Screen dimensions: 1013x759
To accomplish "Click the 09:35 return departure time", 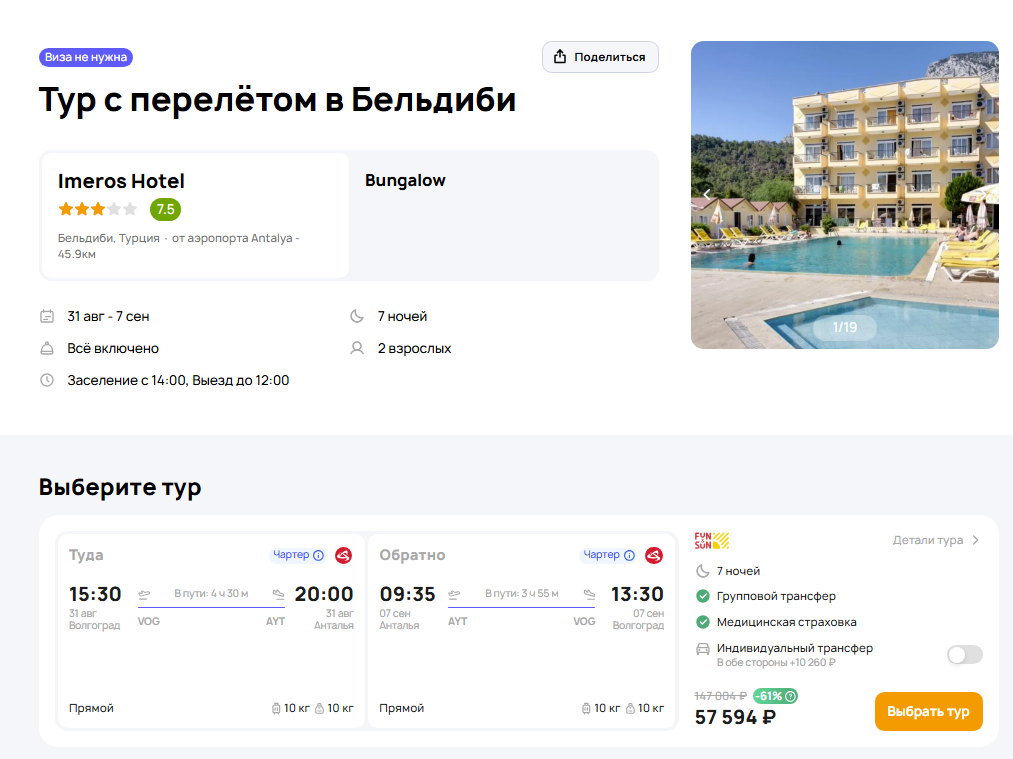I will pos(407,594).
